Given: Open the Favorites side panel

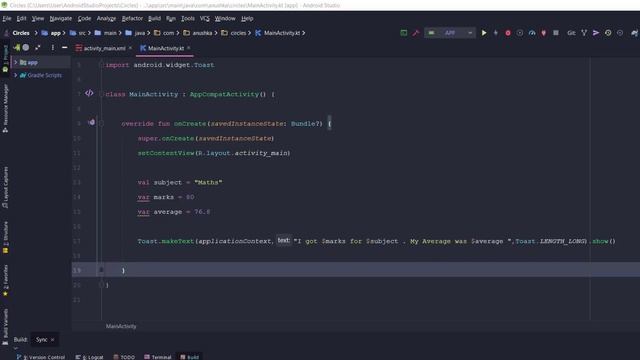Looking at the screenshot, I should pyautogui.click(x=5, y=280).
